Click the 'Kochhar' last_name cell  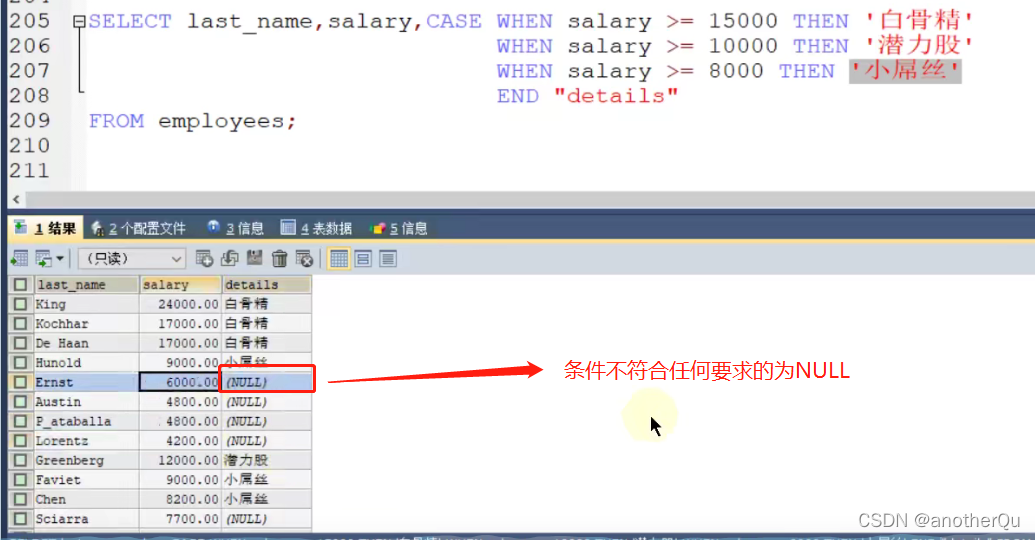pyautogui.click(x=86, y=323)
